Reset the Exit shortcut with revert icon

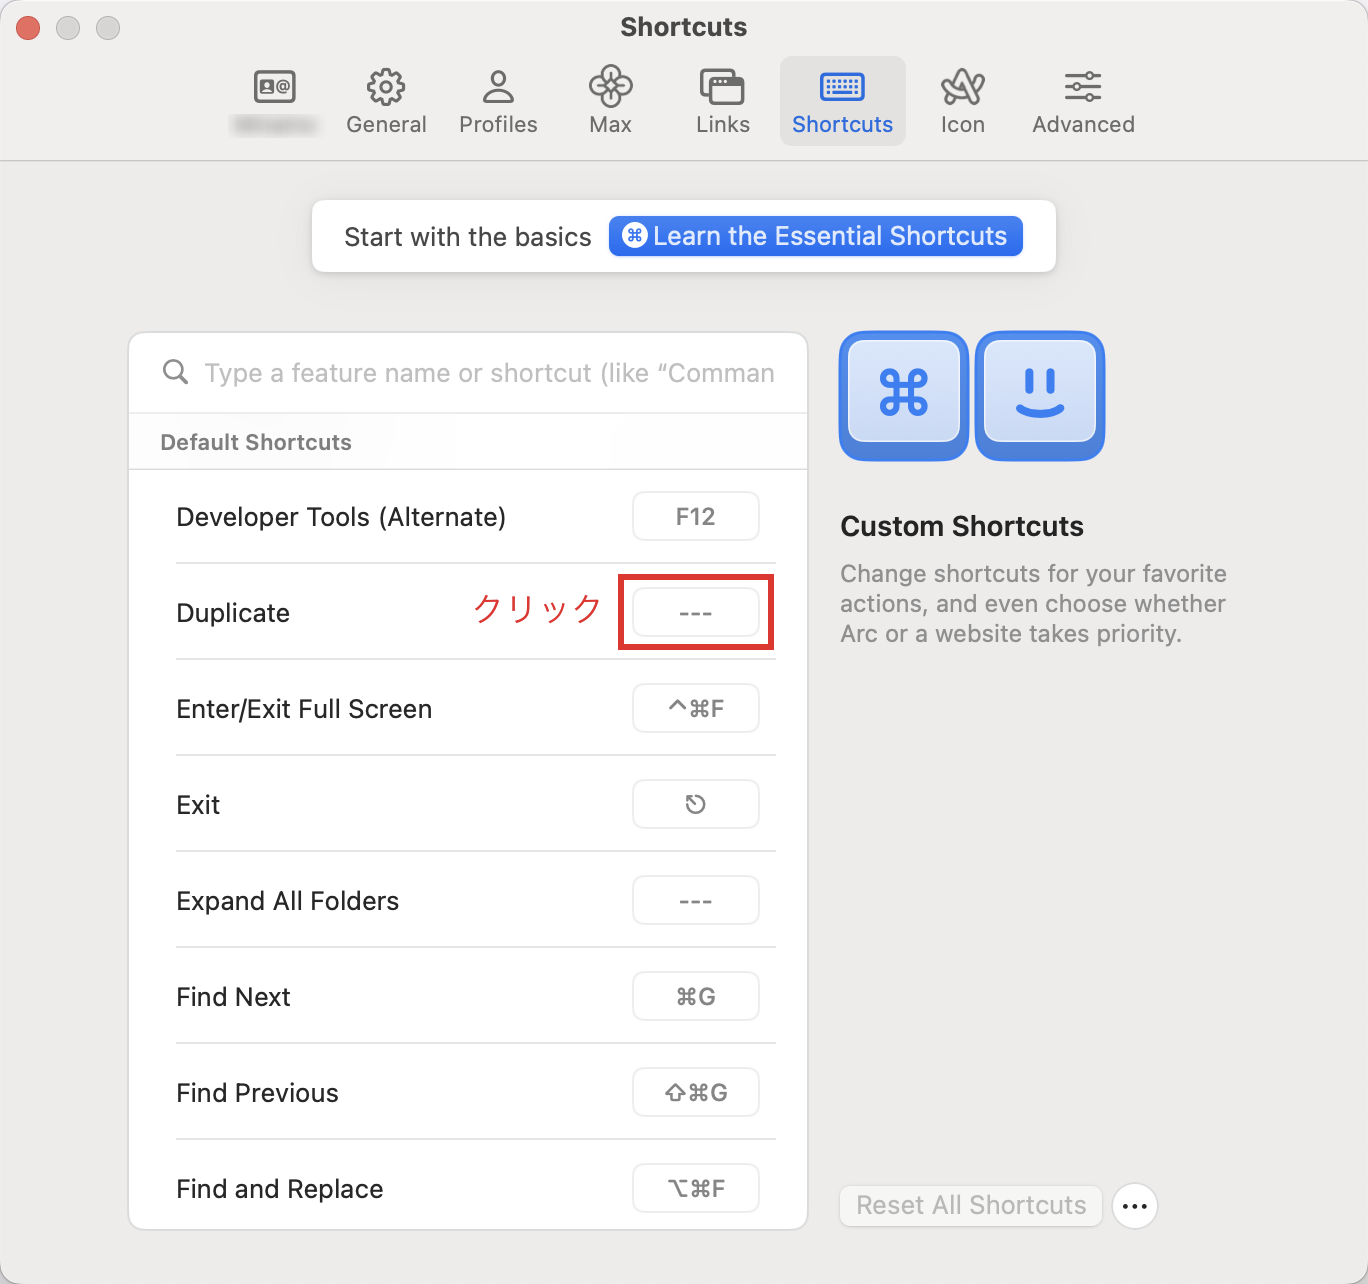tap(695, 804)
